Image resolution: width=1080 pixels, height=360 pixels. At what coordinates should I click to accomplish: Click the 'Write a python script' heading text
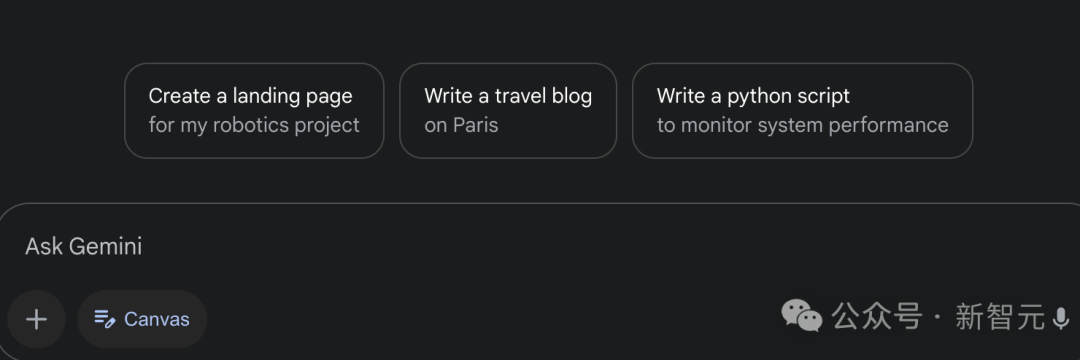754,96
